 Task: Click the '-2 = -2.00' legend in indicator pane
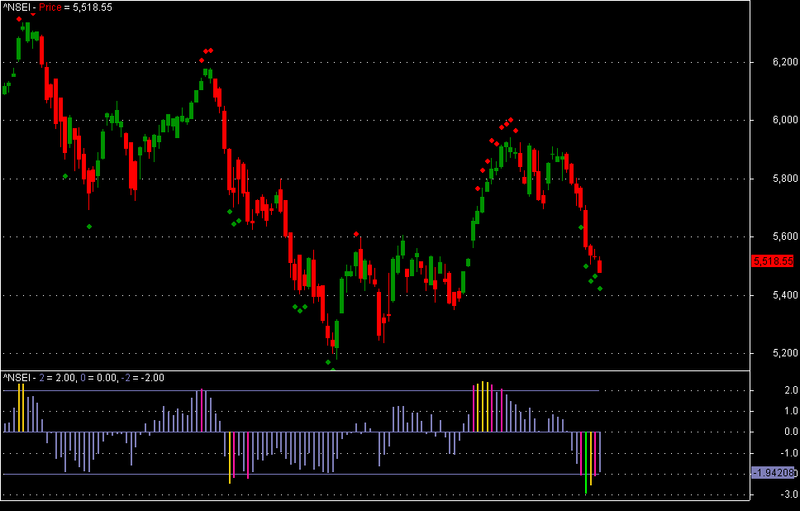(x=142, y=378)
